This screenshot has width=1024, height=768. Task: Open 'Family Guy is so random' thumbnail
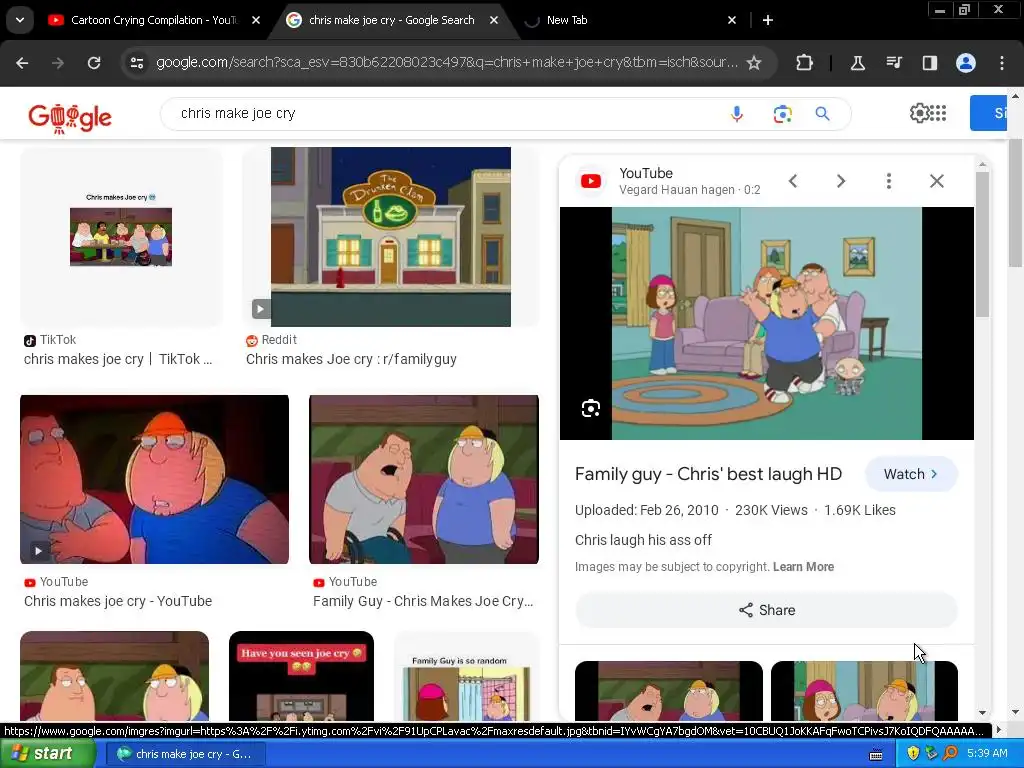(x=467, y=676)
